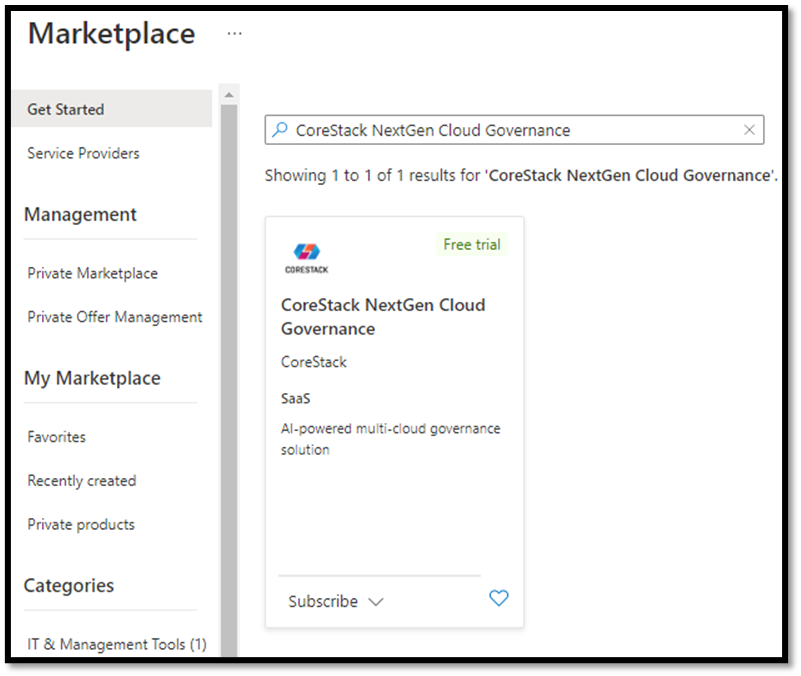Click the Subscribe button

click(x=323, y=602)
